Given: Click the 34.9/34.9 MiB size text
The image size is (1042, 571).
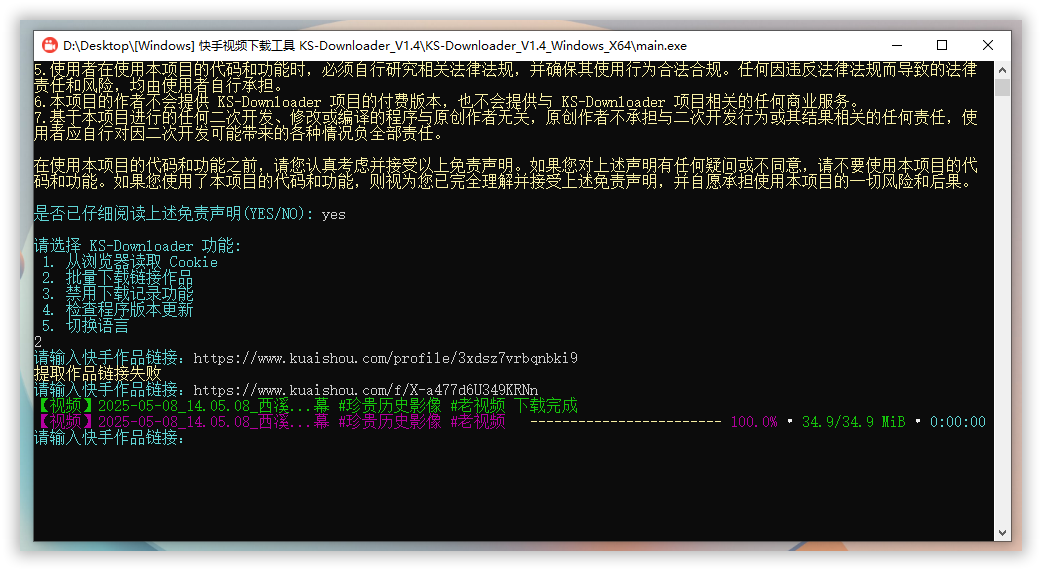Looking at the screenshot, I should pos(853,421).
